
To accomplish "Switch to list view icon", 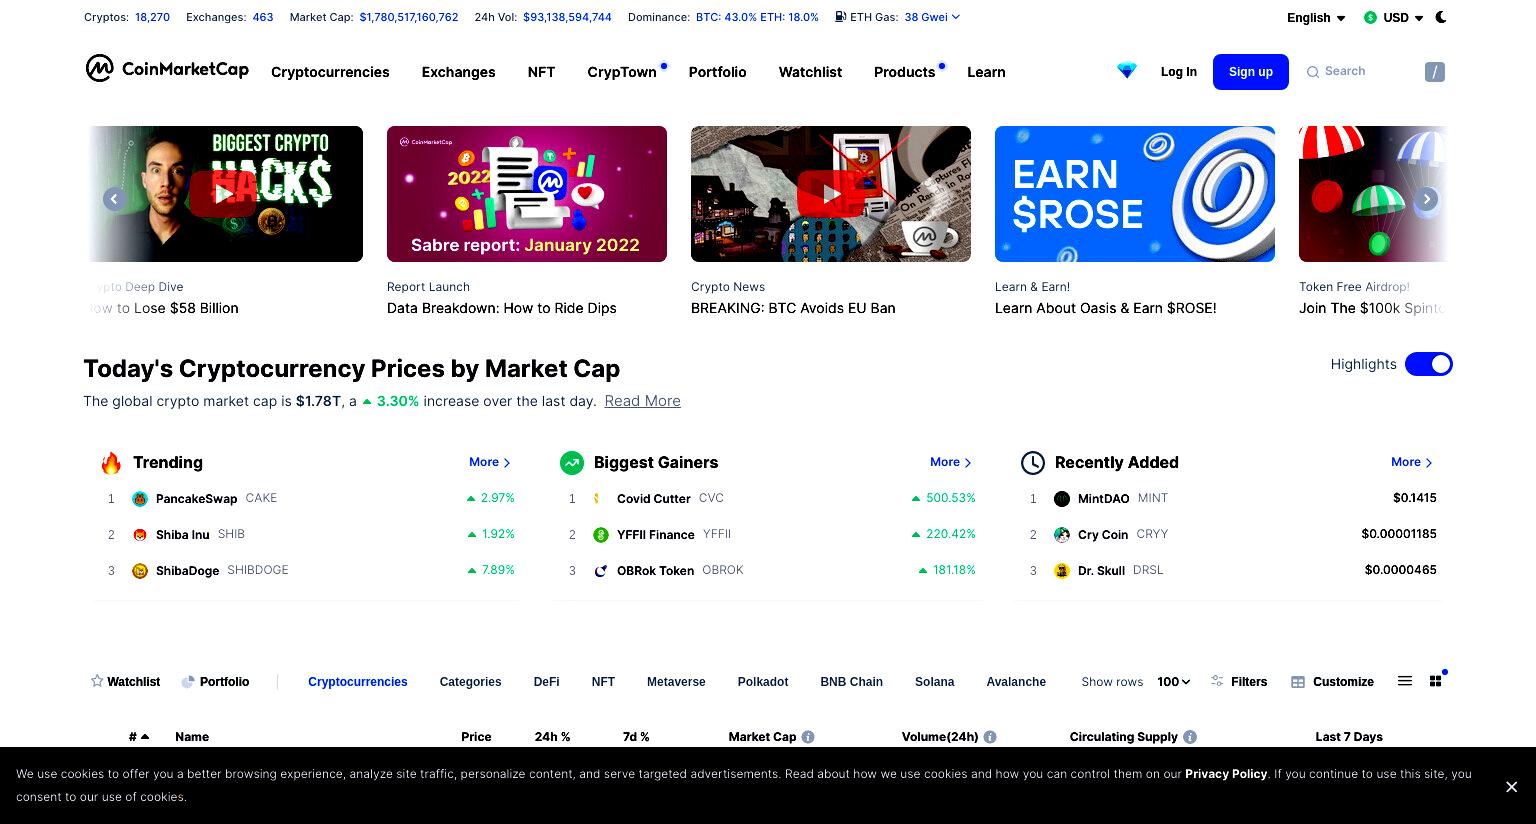I will 1405,681.
